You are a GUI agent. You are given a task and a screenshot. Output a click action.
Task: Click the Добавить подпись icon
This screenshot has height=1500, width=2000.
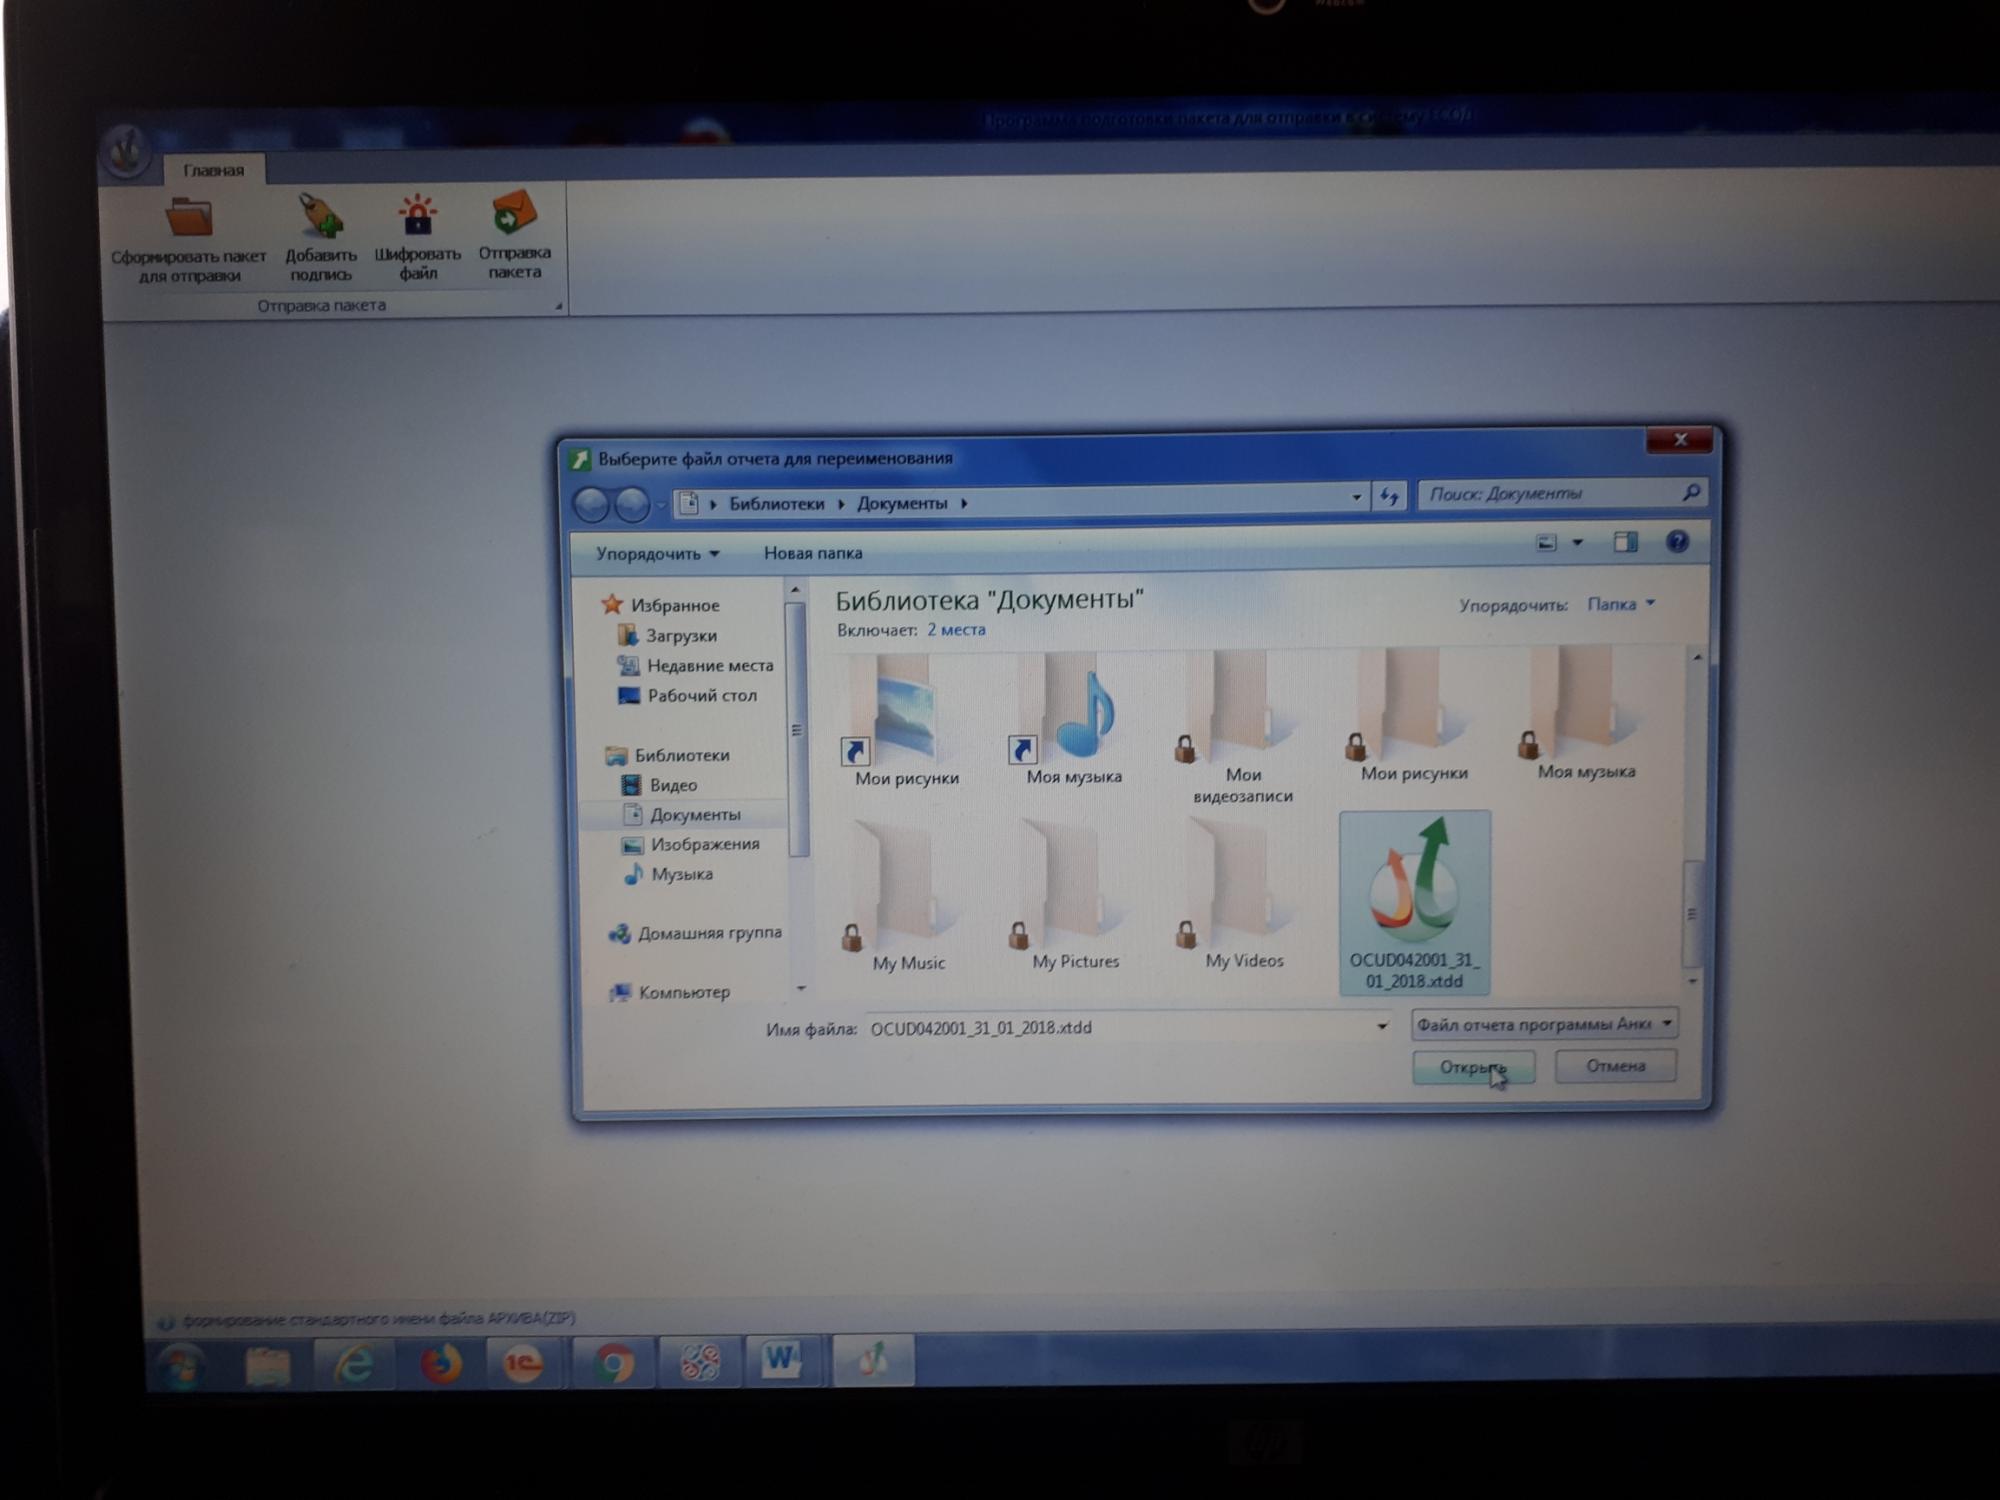coord(321,216)
